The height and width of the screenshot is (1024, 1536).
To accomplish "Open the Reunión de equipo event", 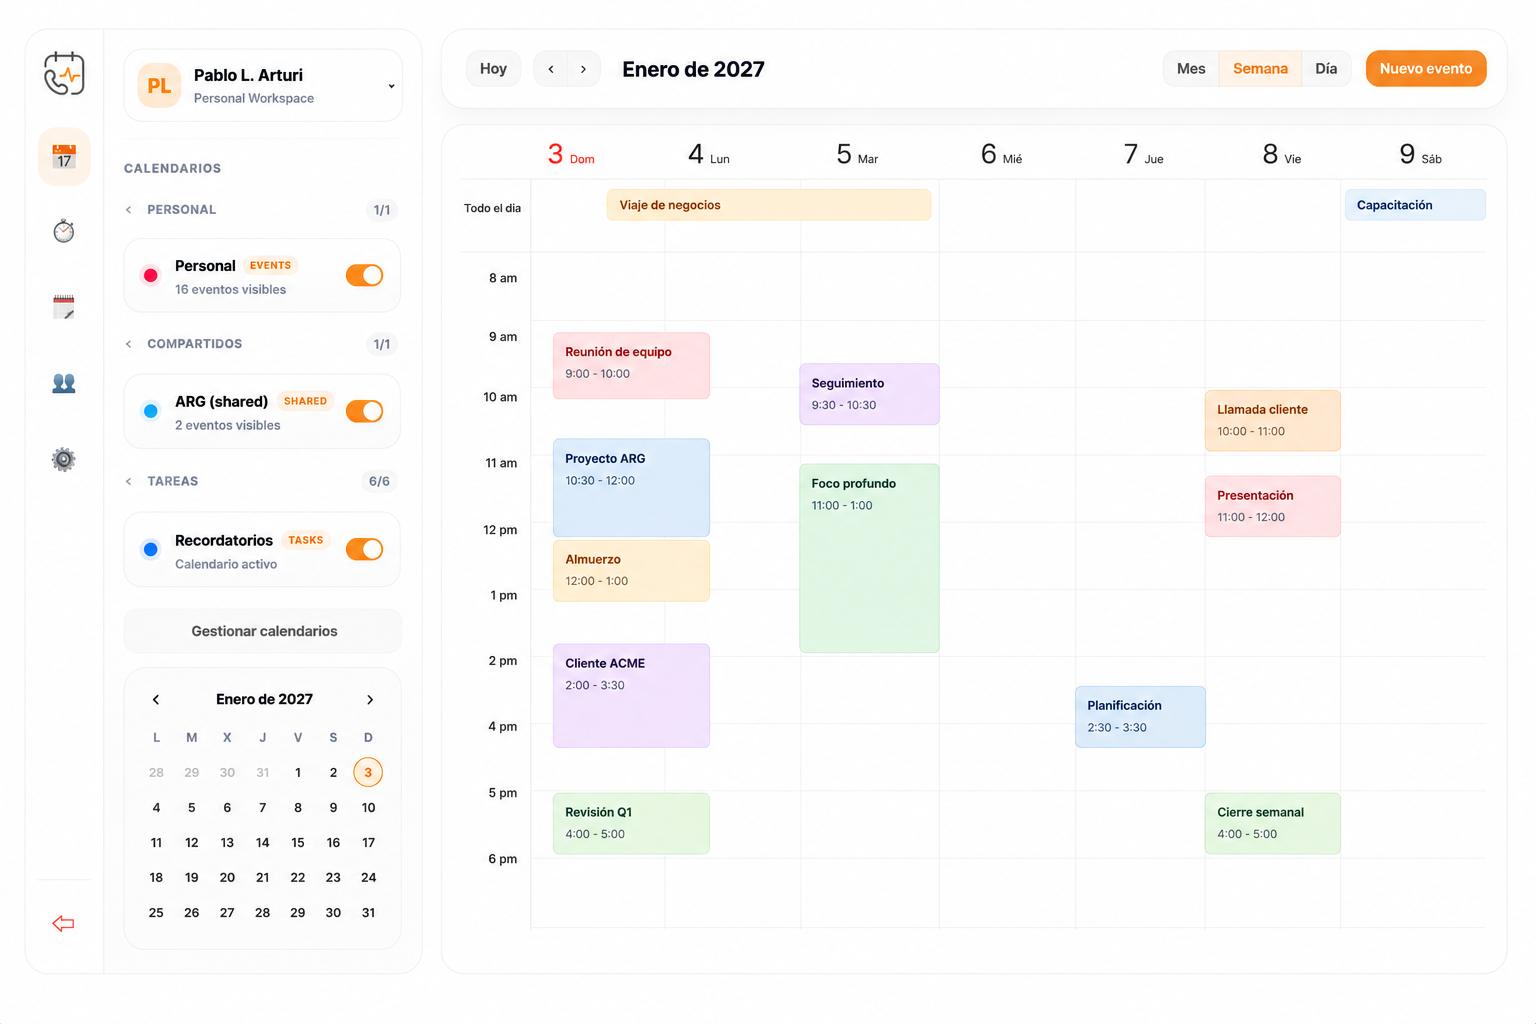I will (631, 366).
